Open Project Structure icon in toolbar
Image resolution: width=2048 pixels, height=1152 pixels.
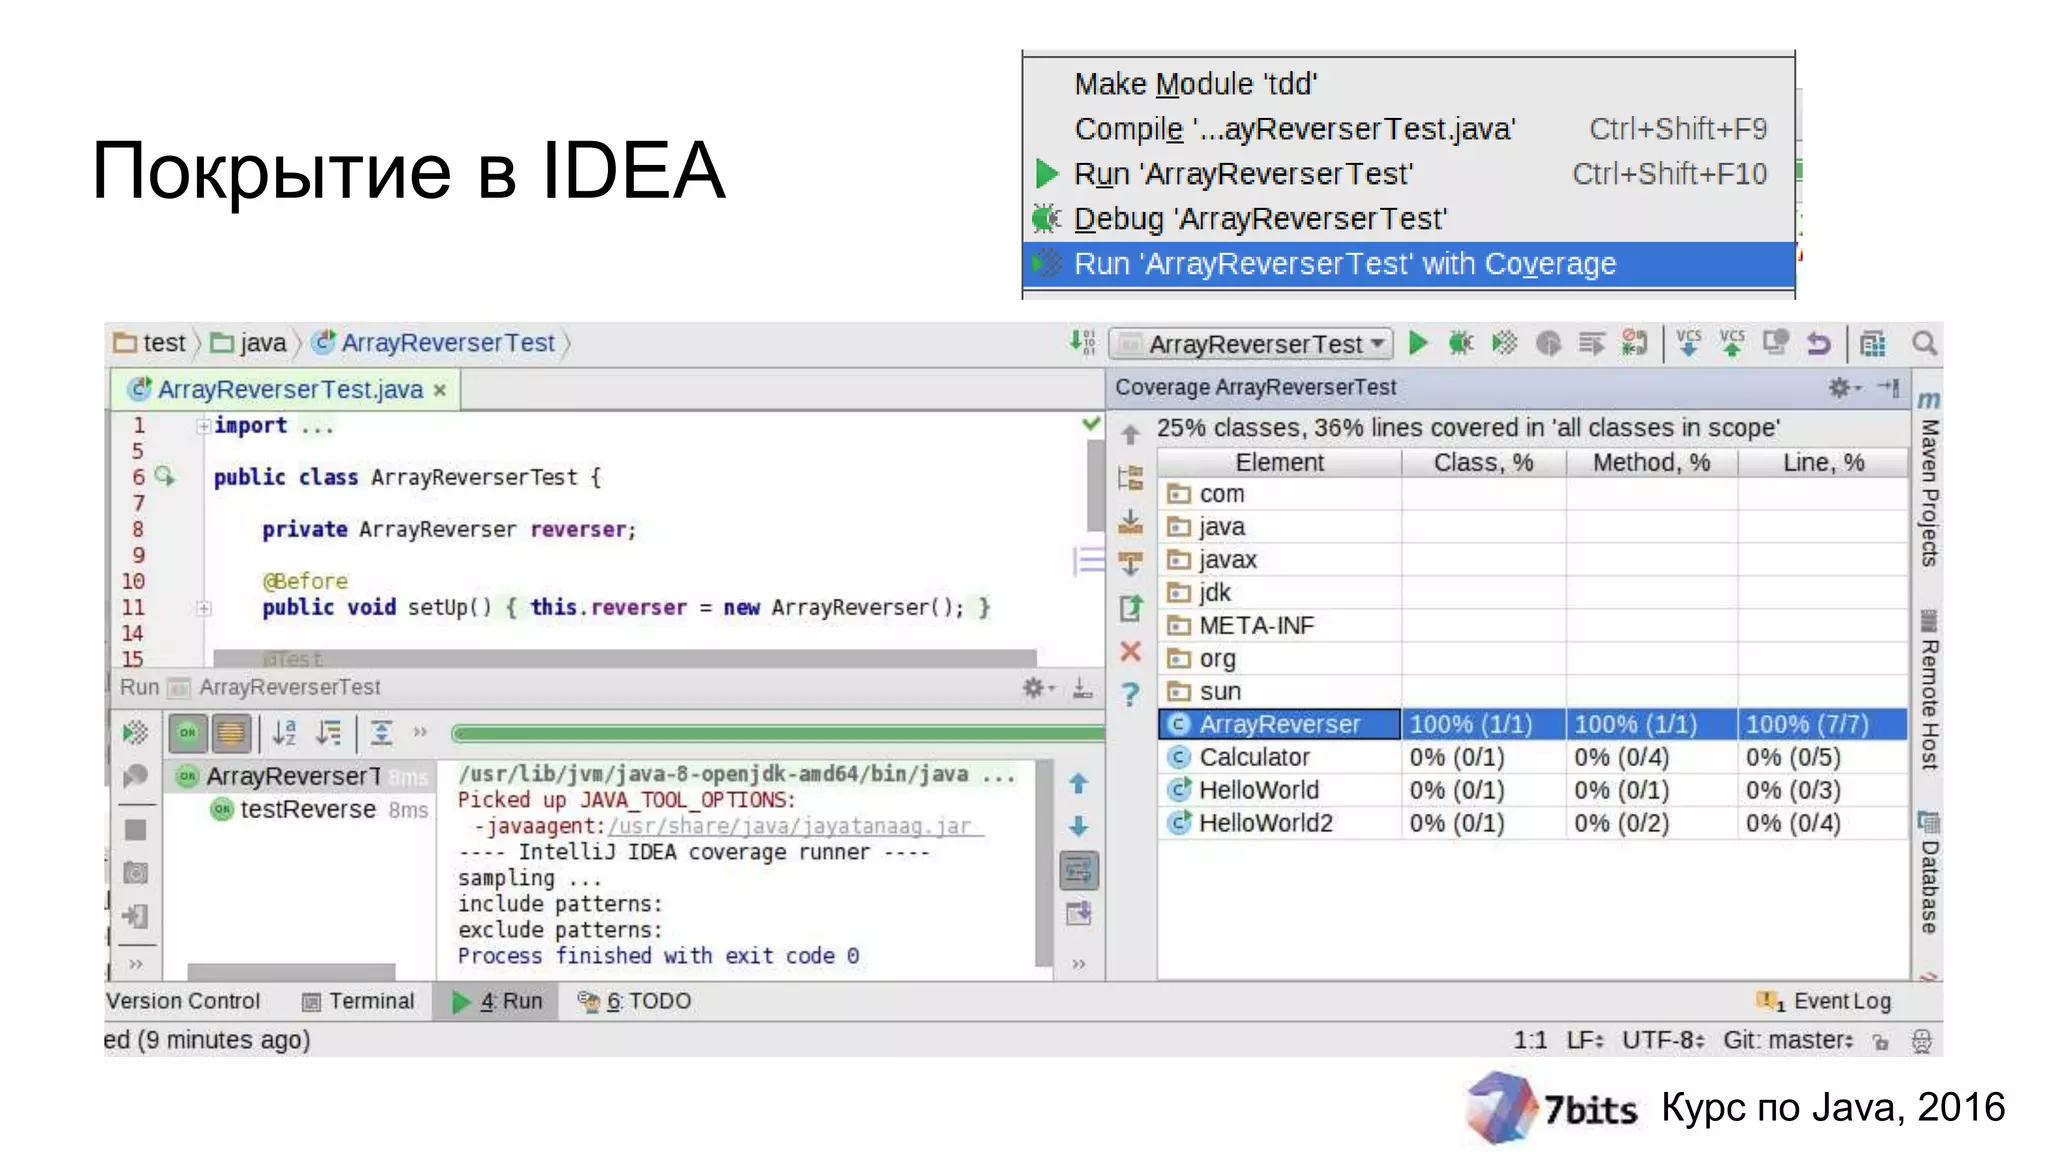pyautogui.click(x=1873, y=344)
